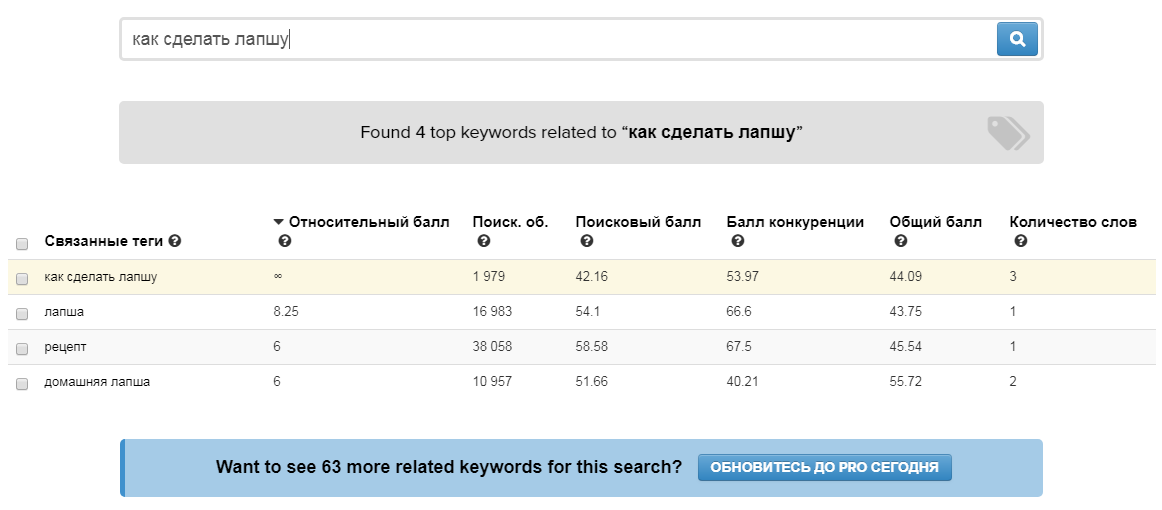Toggle sort arrow beside Относительный балл
This screenshot has height=510, width=1162.
pos(279,222)
